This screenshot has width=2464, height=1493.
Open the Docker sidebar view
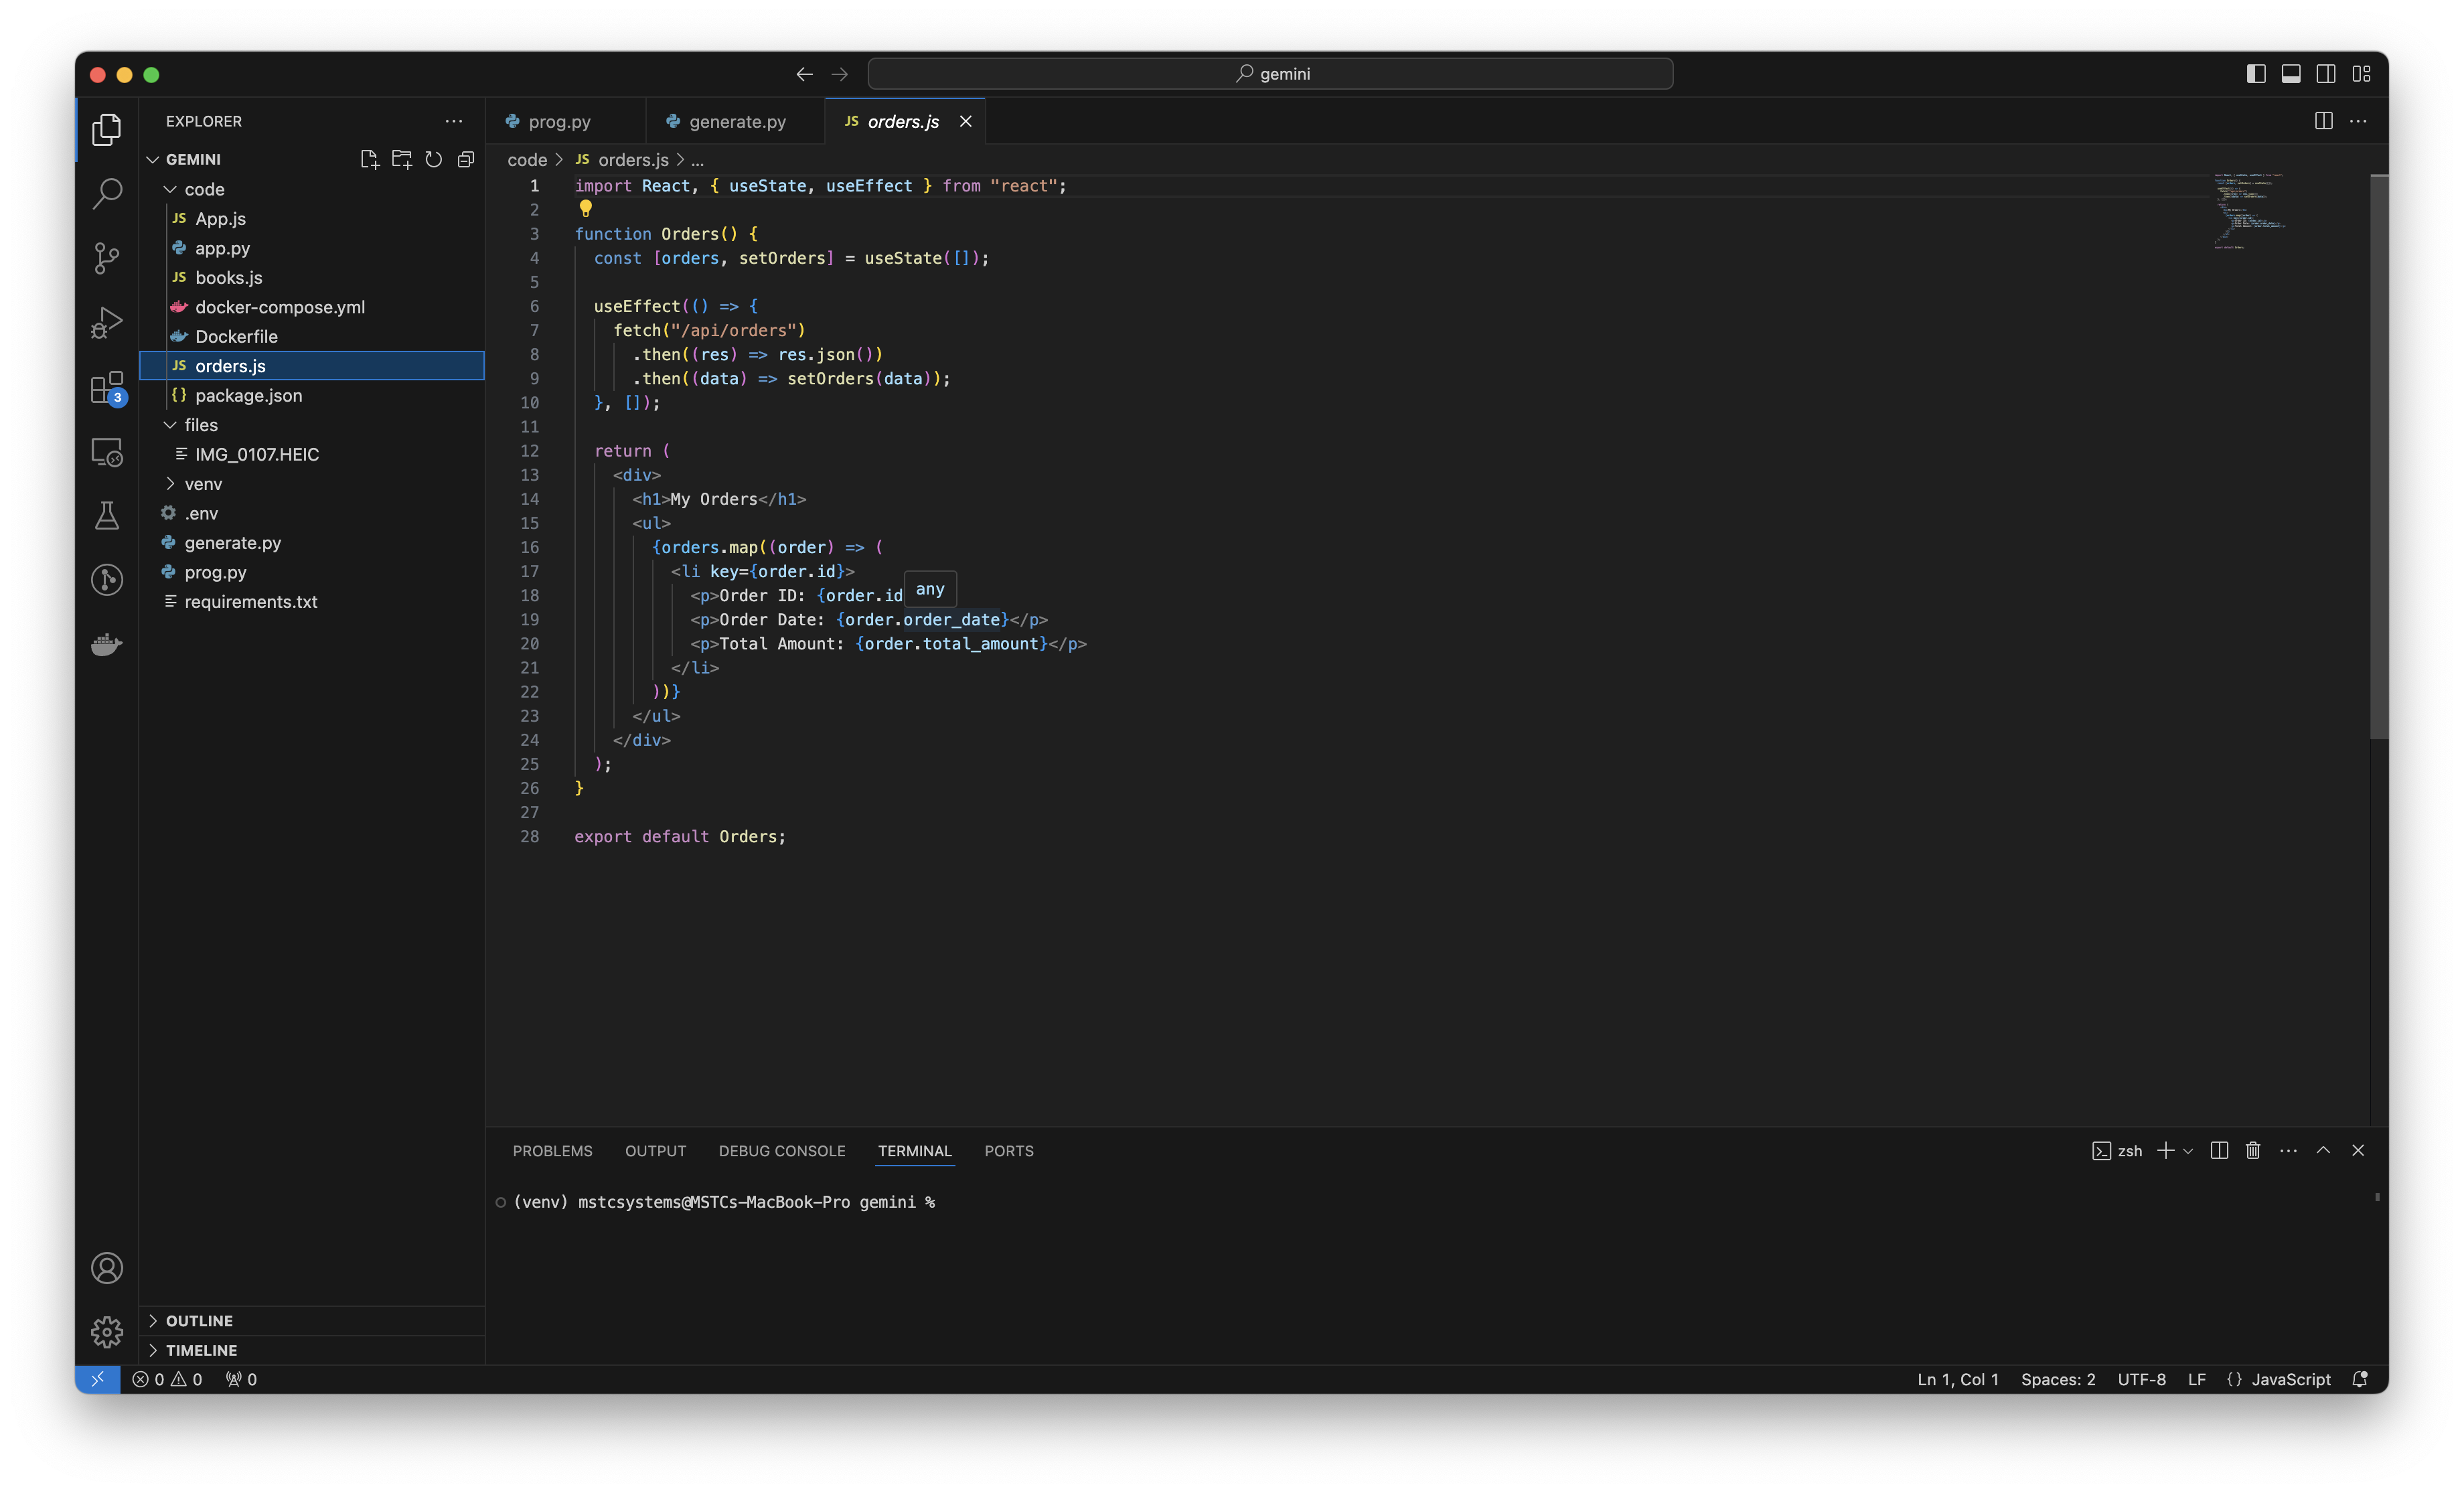coord(106,644)
